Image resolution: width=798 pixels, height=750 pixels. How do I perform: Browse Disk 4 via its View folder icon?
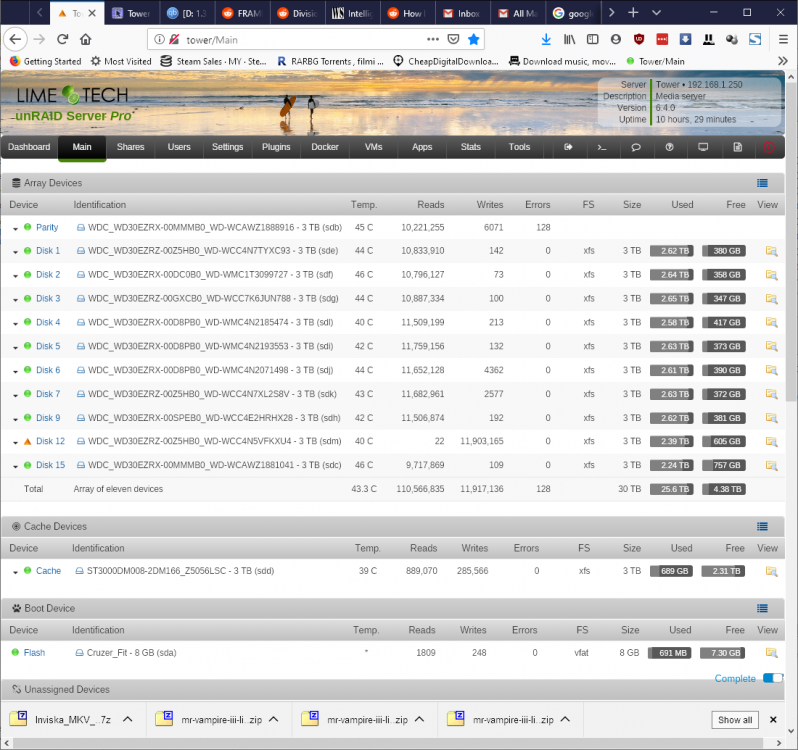pyautogui.click(x=772, y=323)
